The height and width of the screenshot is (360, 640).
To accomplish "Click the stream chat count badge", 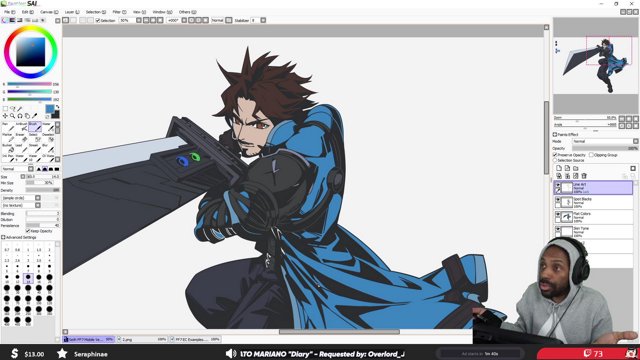I will point(593,353).
